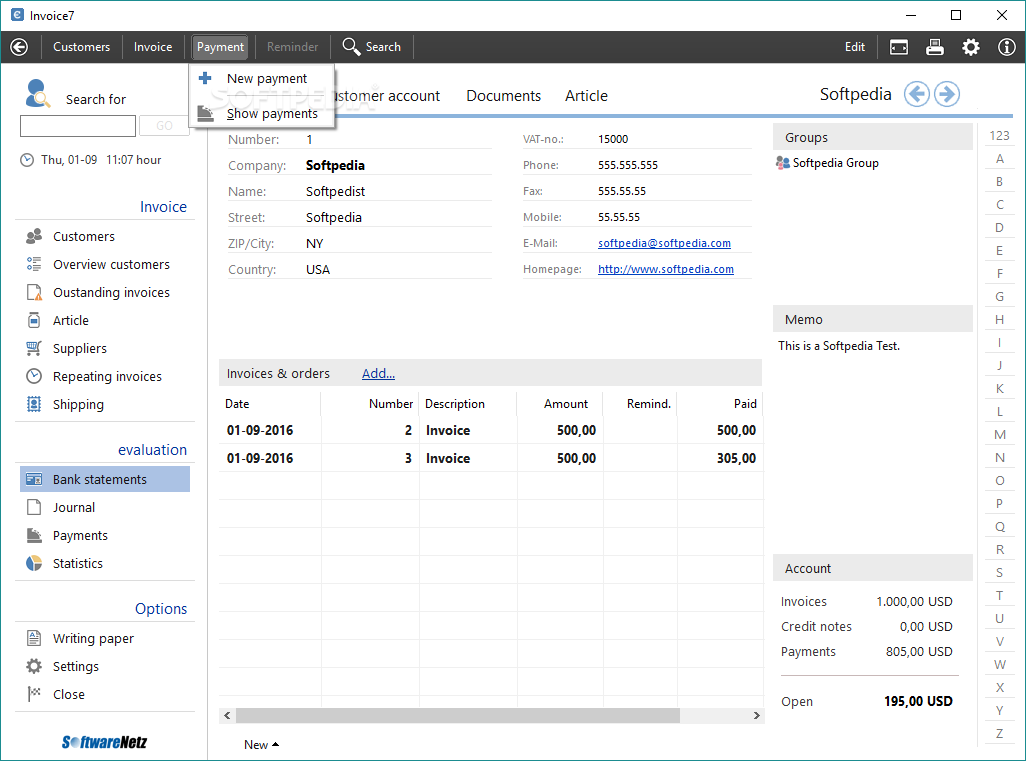Click the Overview customers list icon
Viewport: 1026px width, 761px height.
point(34,264)
